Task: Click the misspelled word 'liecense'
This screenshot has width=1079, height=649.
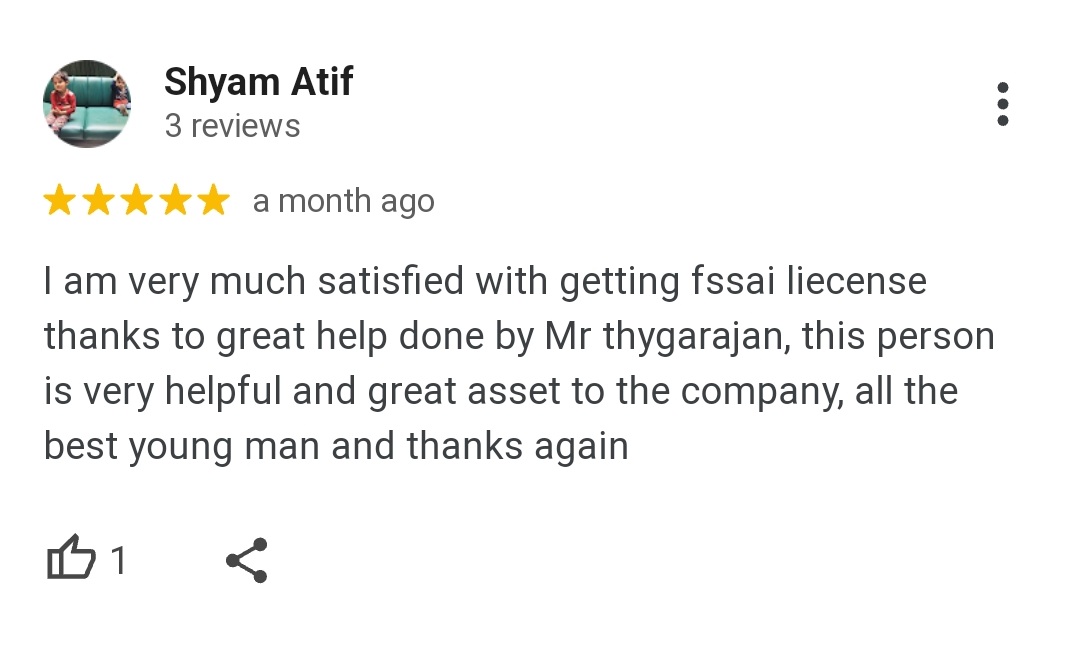Action: point(857,281)
